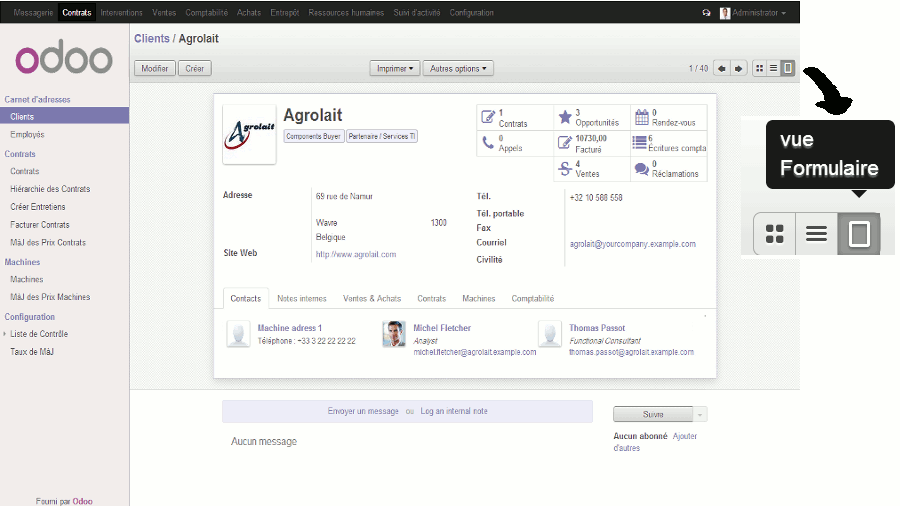Open the 3 Opportunités star button

592,118
